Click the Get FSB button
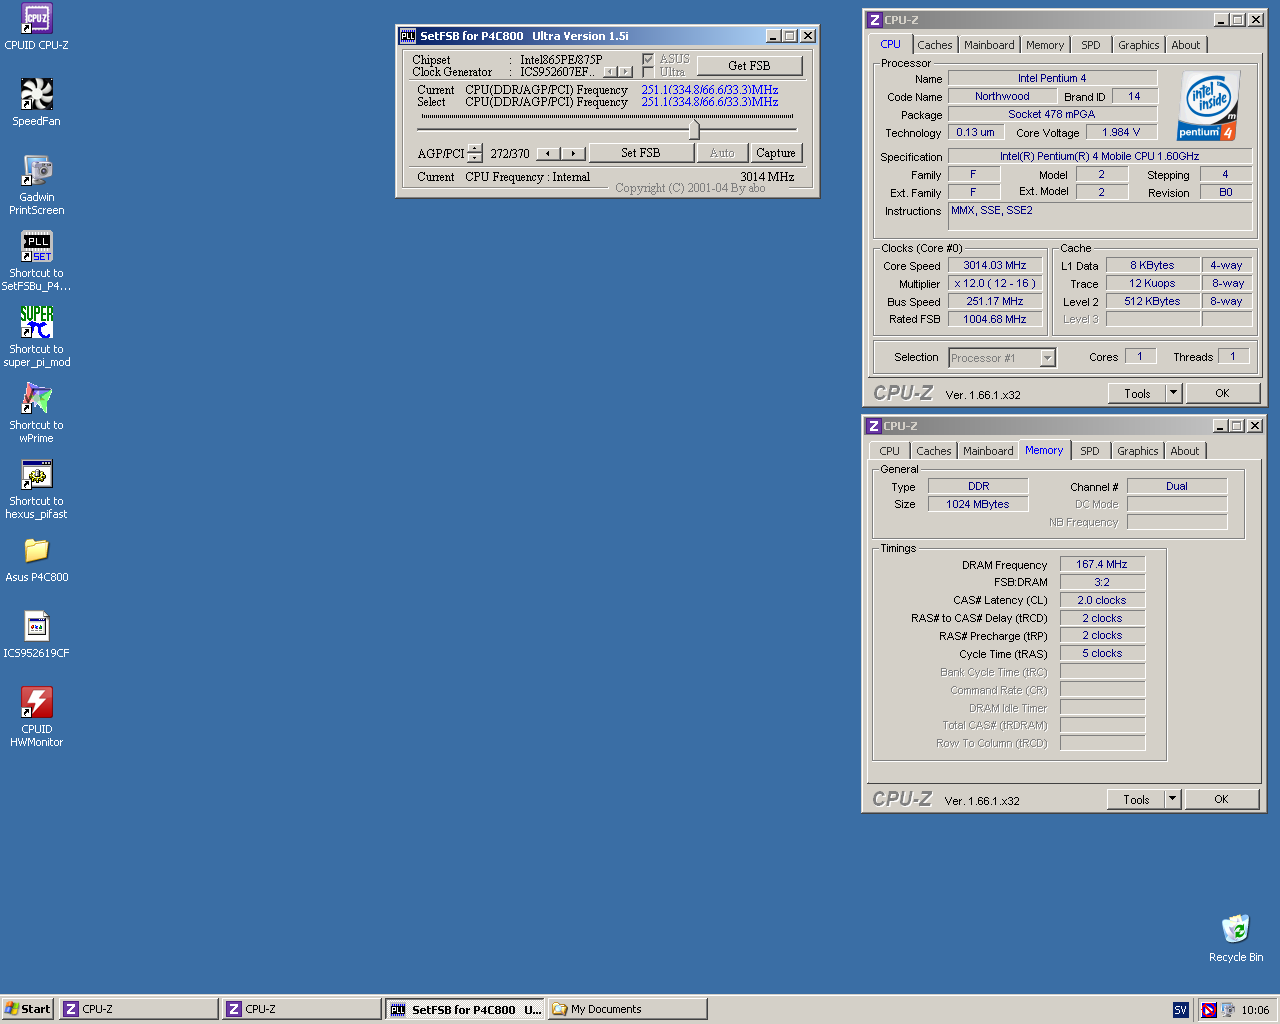 pyautogui.click(x=749, y=66)
